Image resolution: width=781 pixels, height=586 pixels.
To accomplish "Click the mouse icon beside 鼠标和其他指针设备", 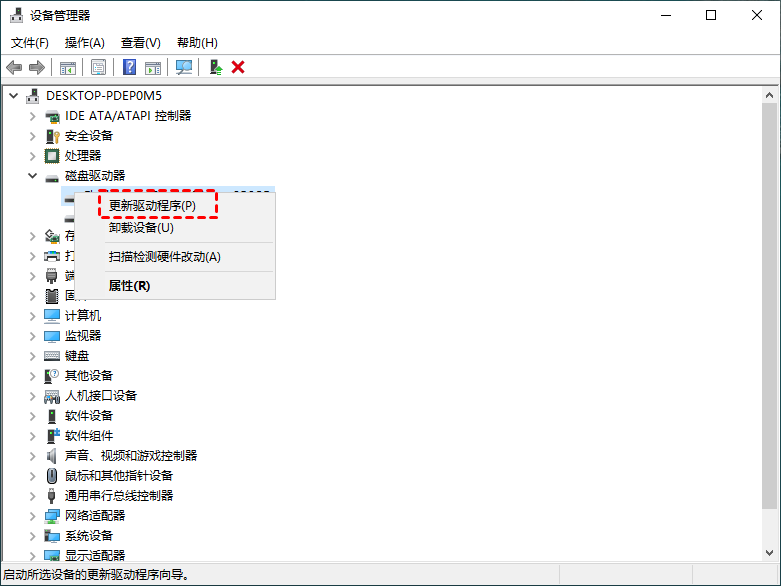I will (52, 476).
